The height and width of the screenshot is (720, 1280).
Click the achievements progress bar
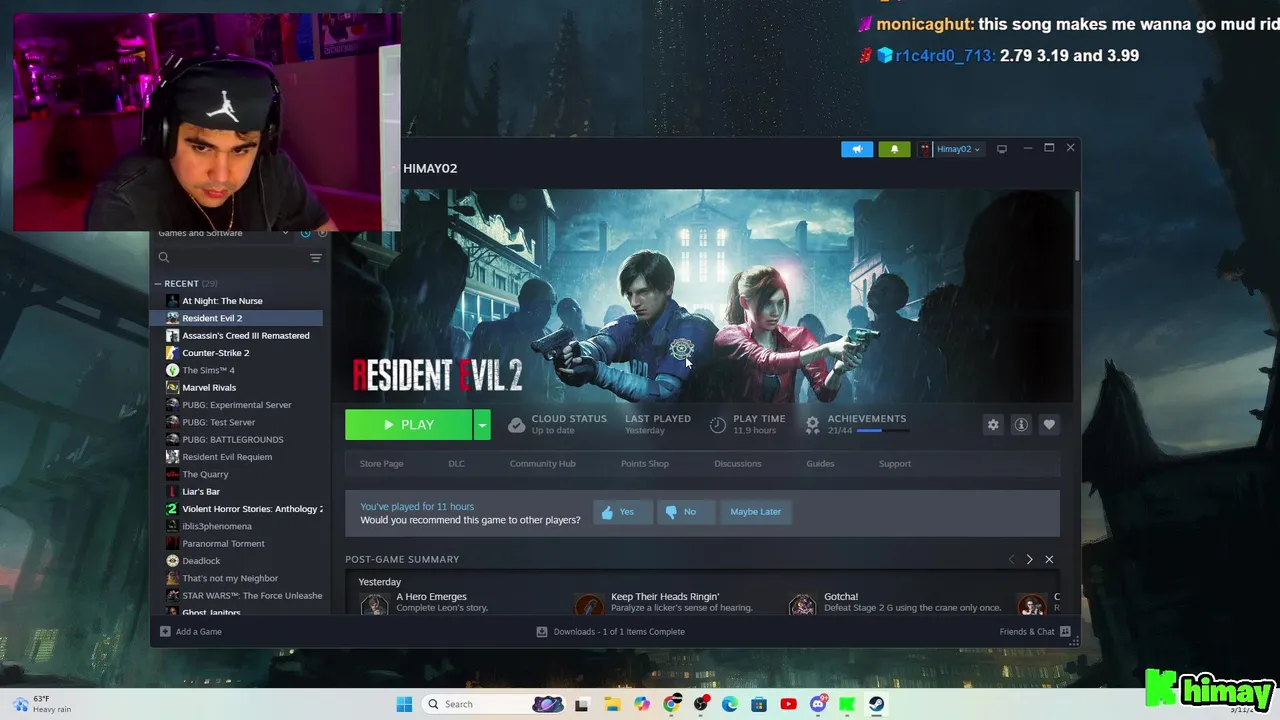883,431
